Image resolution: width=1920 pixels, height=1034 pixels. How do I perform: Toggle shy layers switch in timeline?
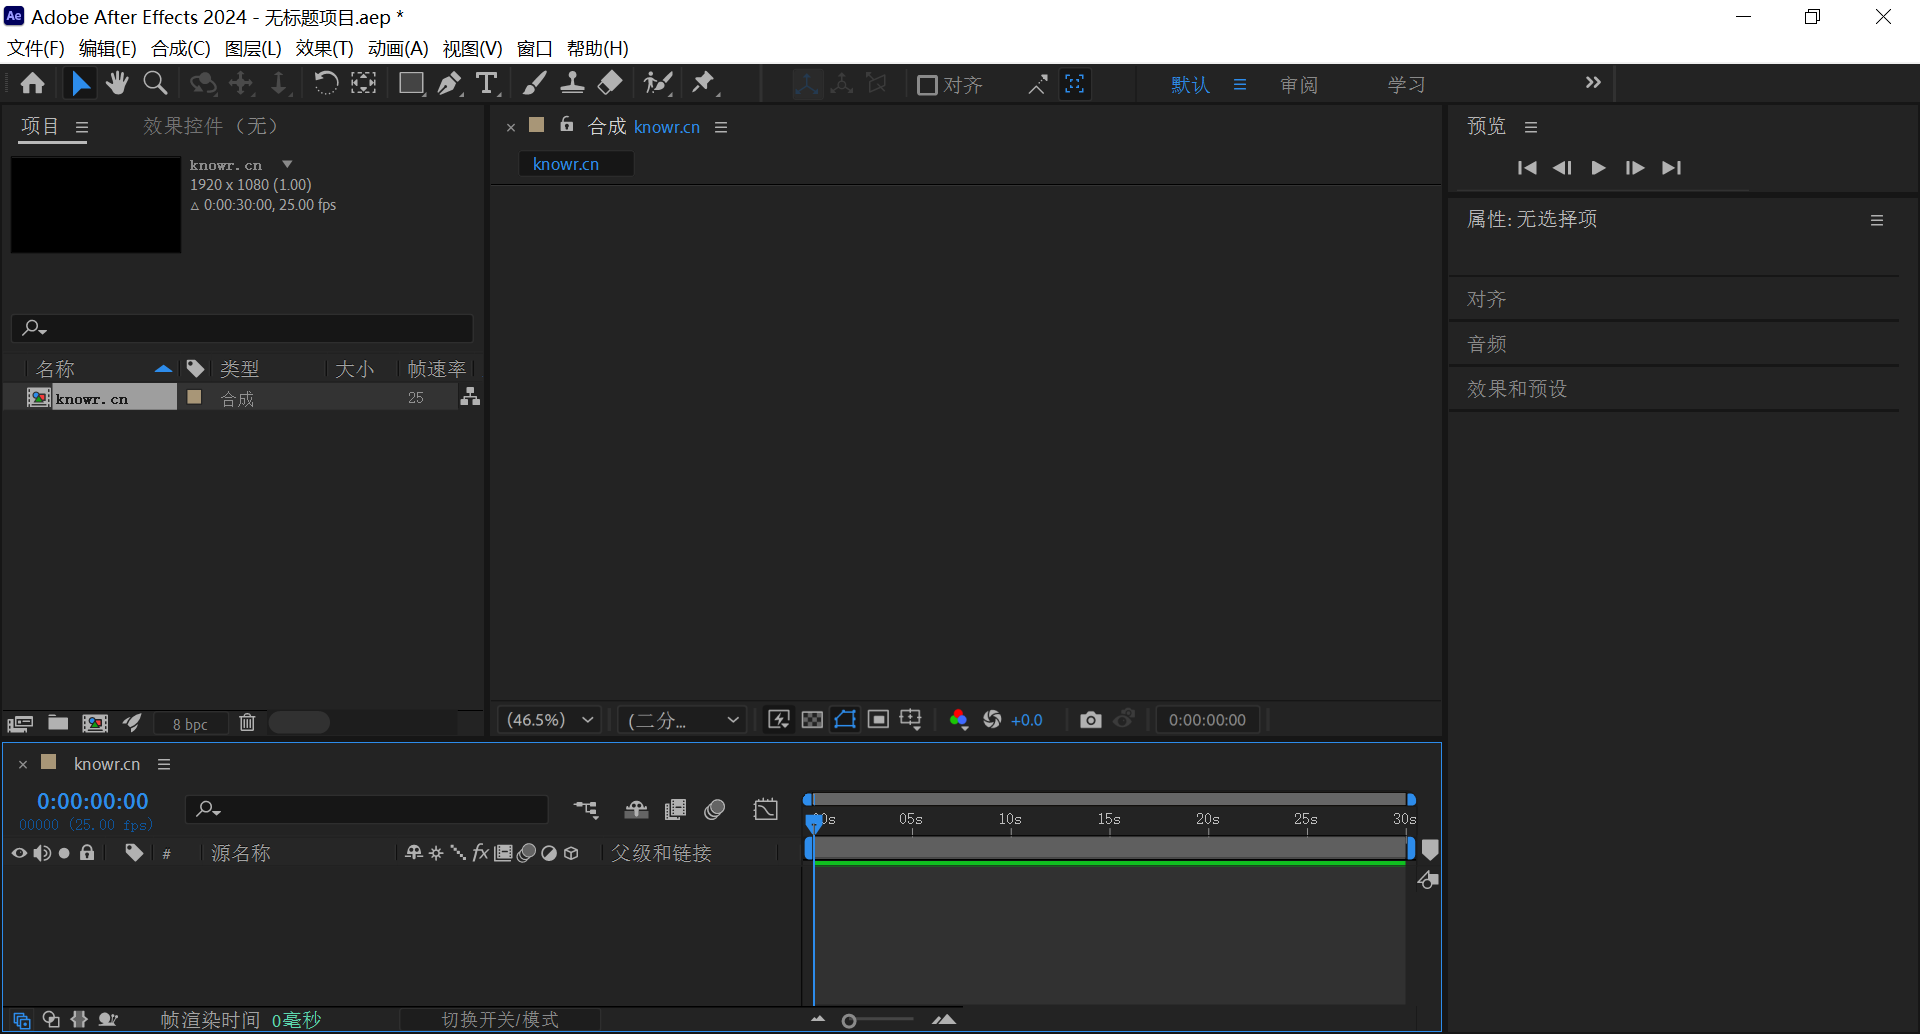click(x=637, y=809)
